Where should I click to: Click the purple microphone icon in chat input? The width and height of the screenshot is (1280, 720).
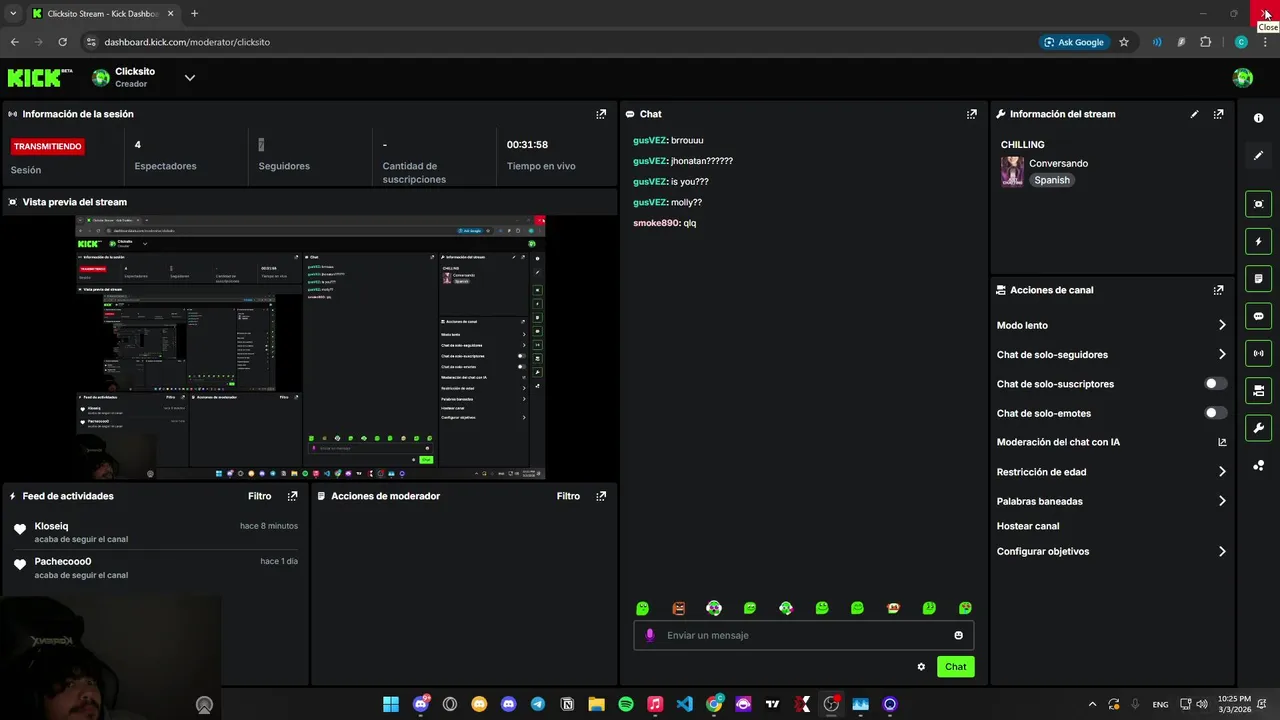650,635
